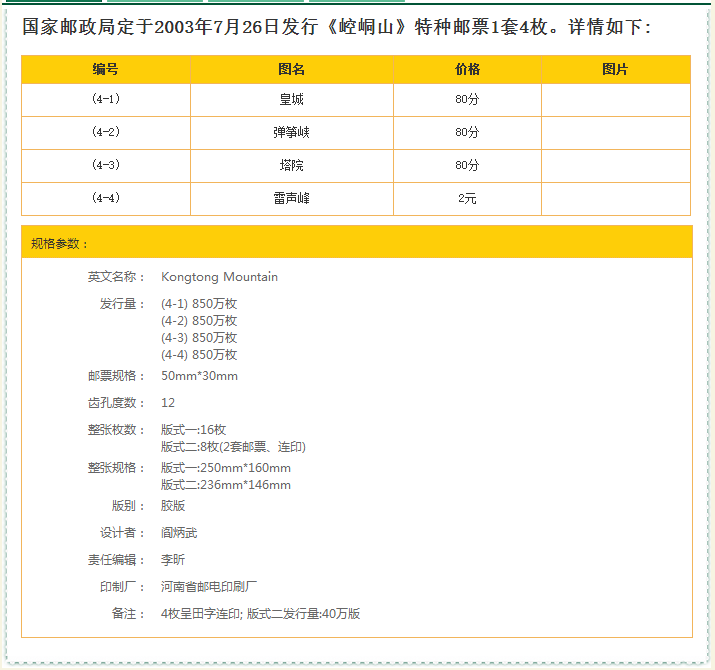The image size is (715, 670).
Task: Click the stamp name 皇城
Action: click(292, 99)
